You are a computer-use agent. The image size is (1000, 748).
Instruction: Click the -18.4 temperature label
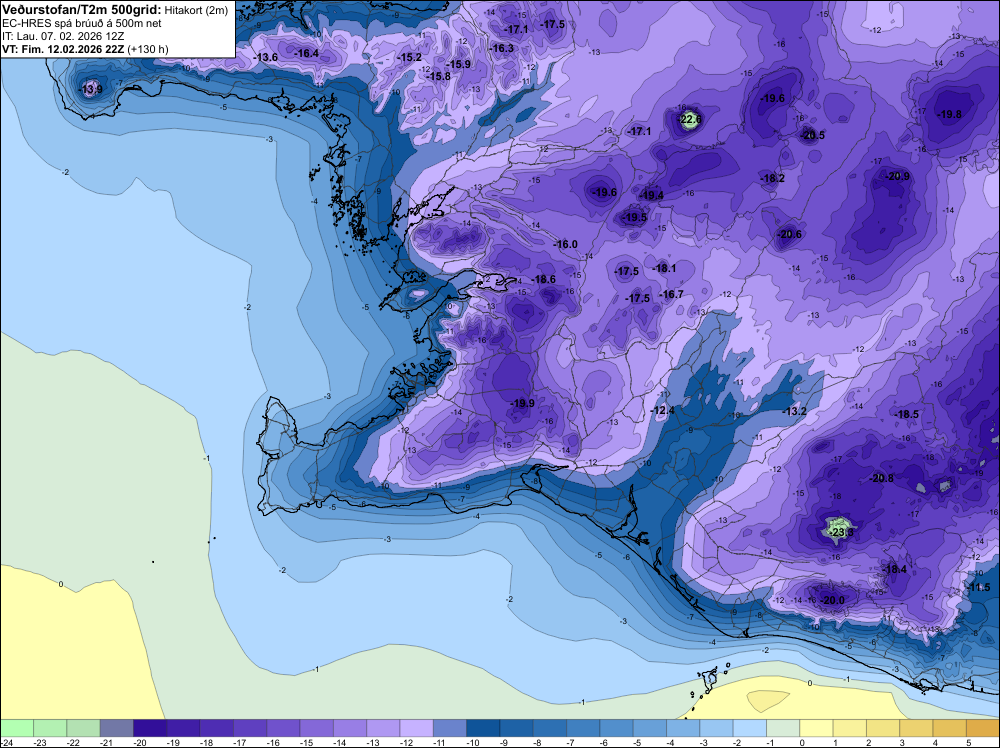(894, 569)
